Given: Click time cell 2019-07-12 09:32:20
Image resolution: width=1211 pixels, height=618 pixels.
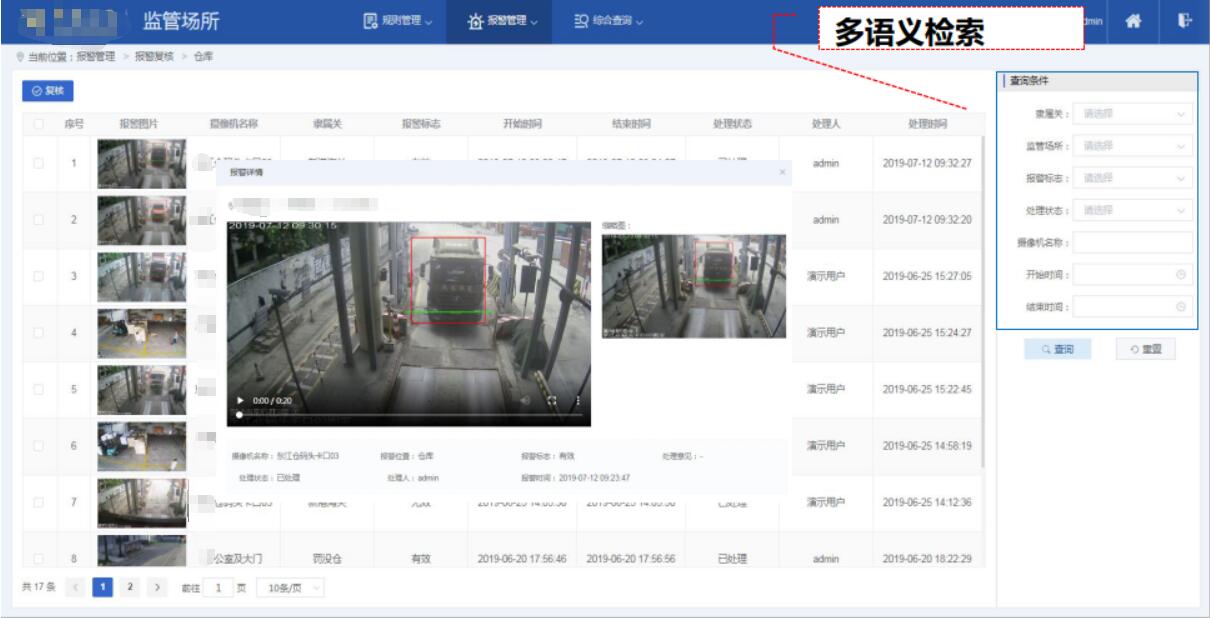Looking at the screenshot, I should 927,220.
